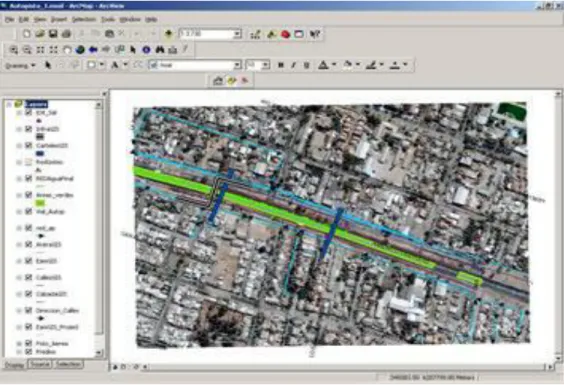Toggle visibility of Areas_verdes layer
This screenshot has width=564, height=385.
[29, 195]
